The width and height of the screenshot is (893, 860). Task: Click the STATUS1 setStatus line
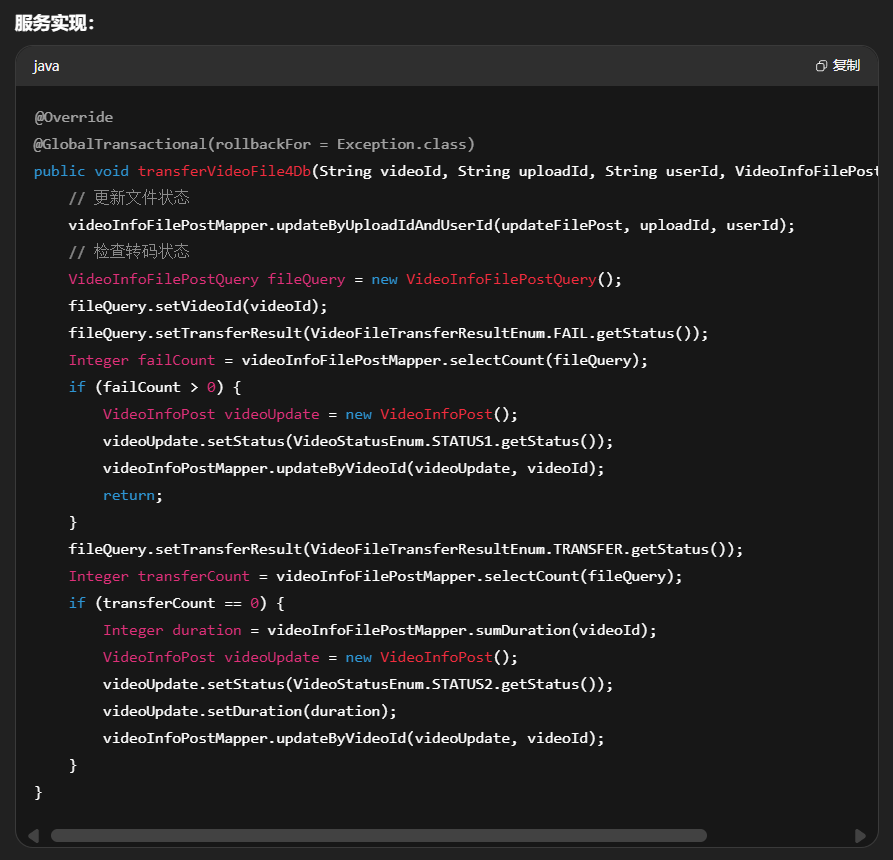tap(357, 441)
